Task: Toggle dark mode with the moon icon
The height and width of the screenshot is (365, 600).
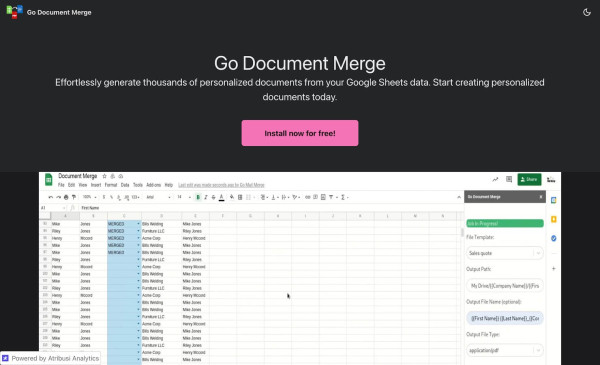Action: (587, 12)
